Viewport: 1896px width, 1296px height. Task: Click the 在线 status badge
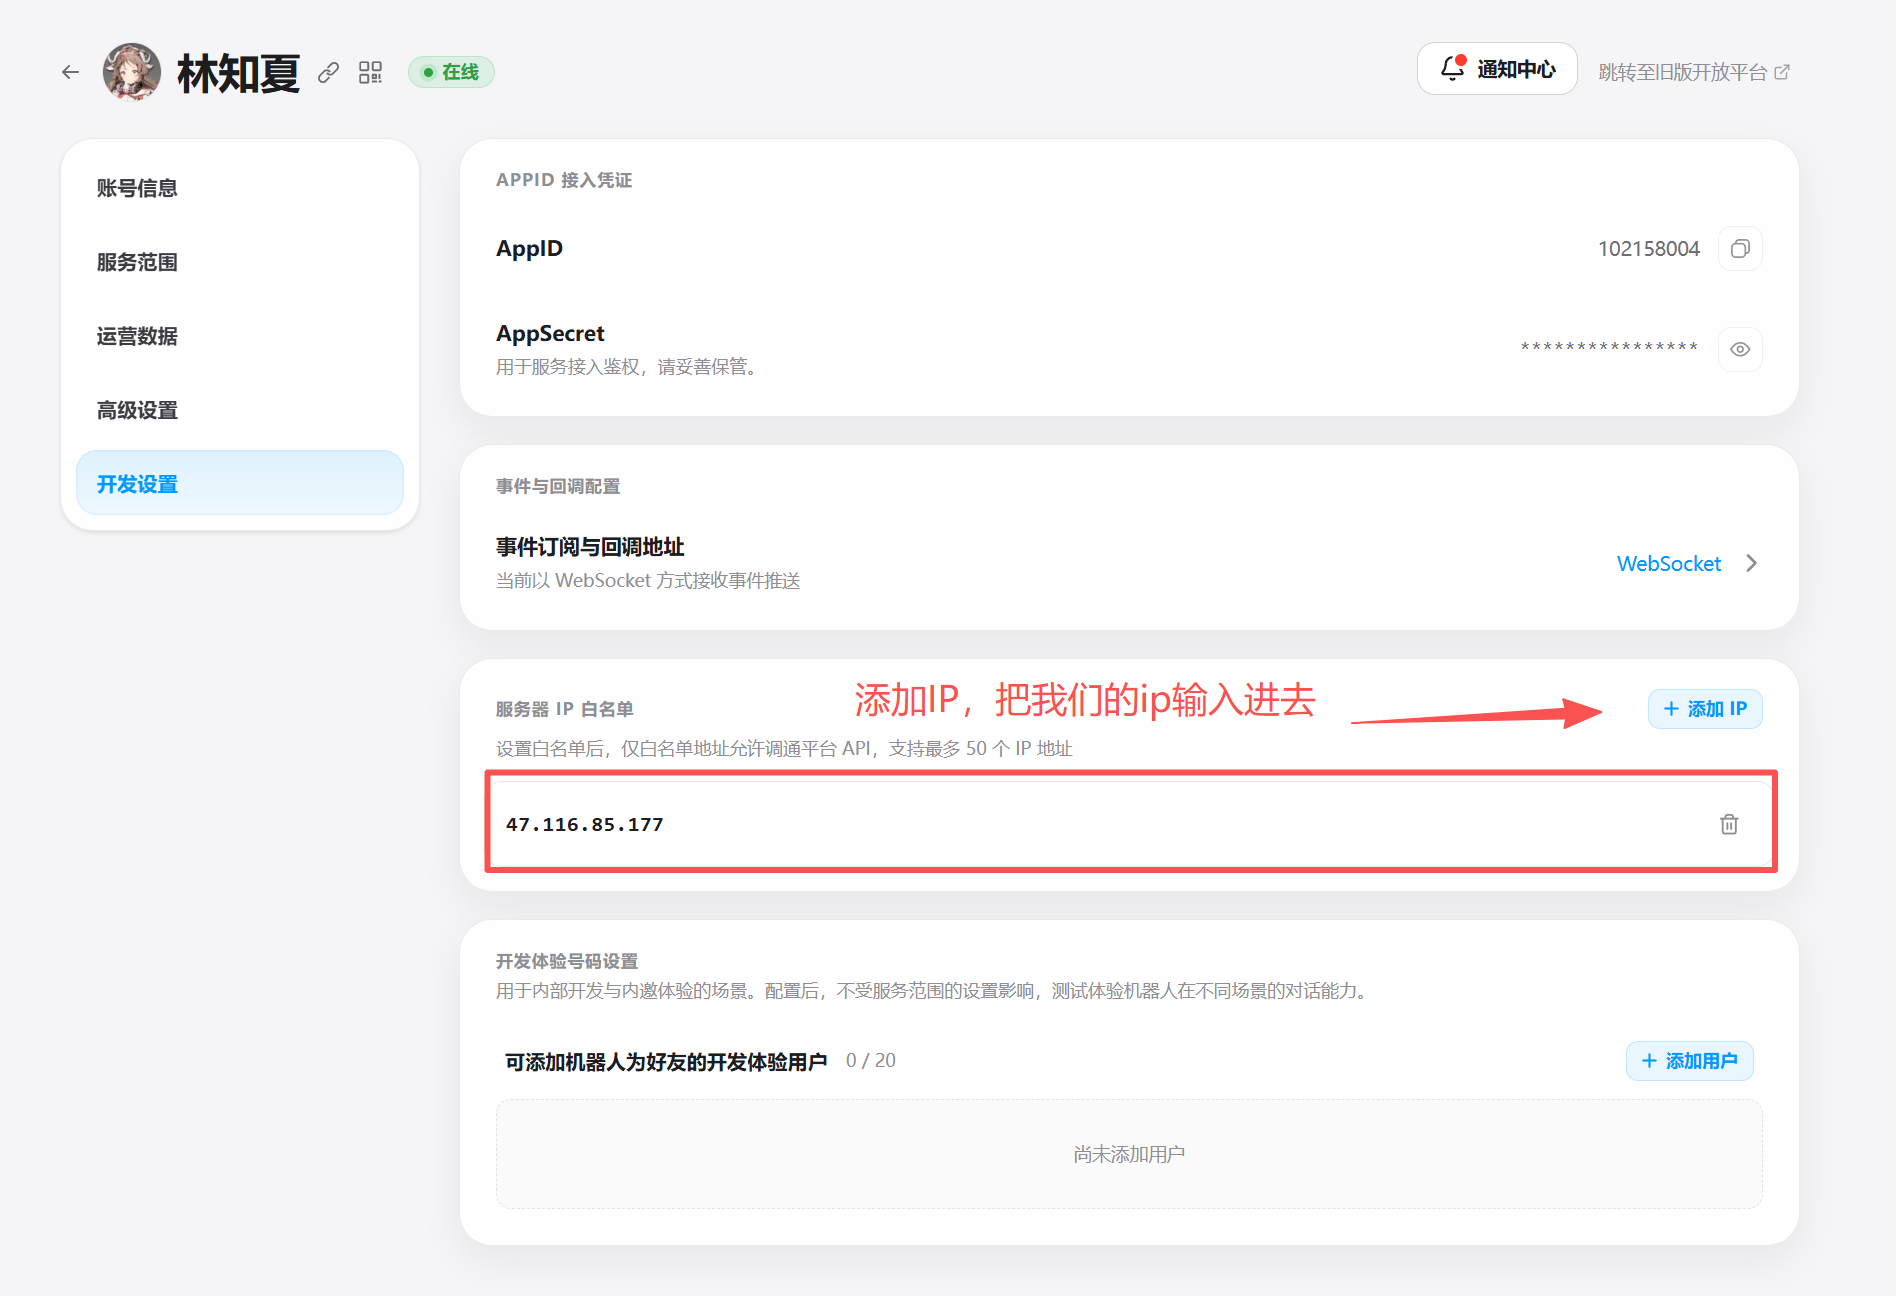pyautogui.click(x=451, y=72)
